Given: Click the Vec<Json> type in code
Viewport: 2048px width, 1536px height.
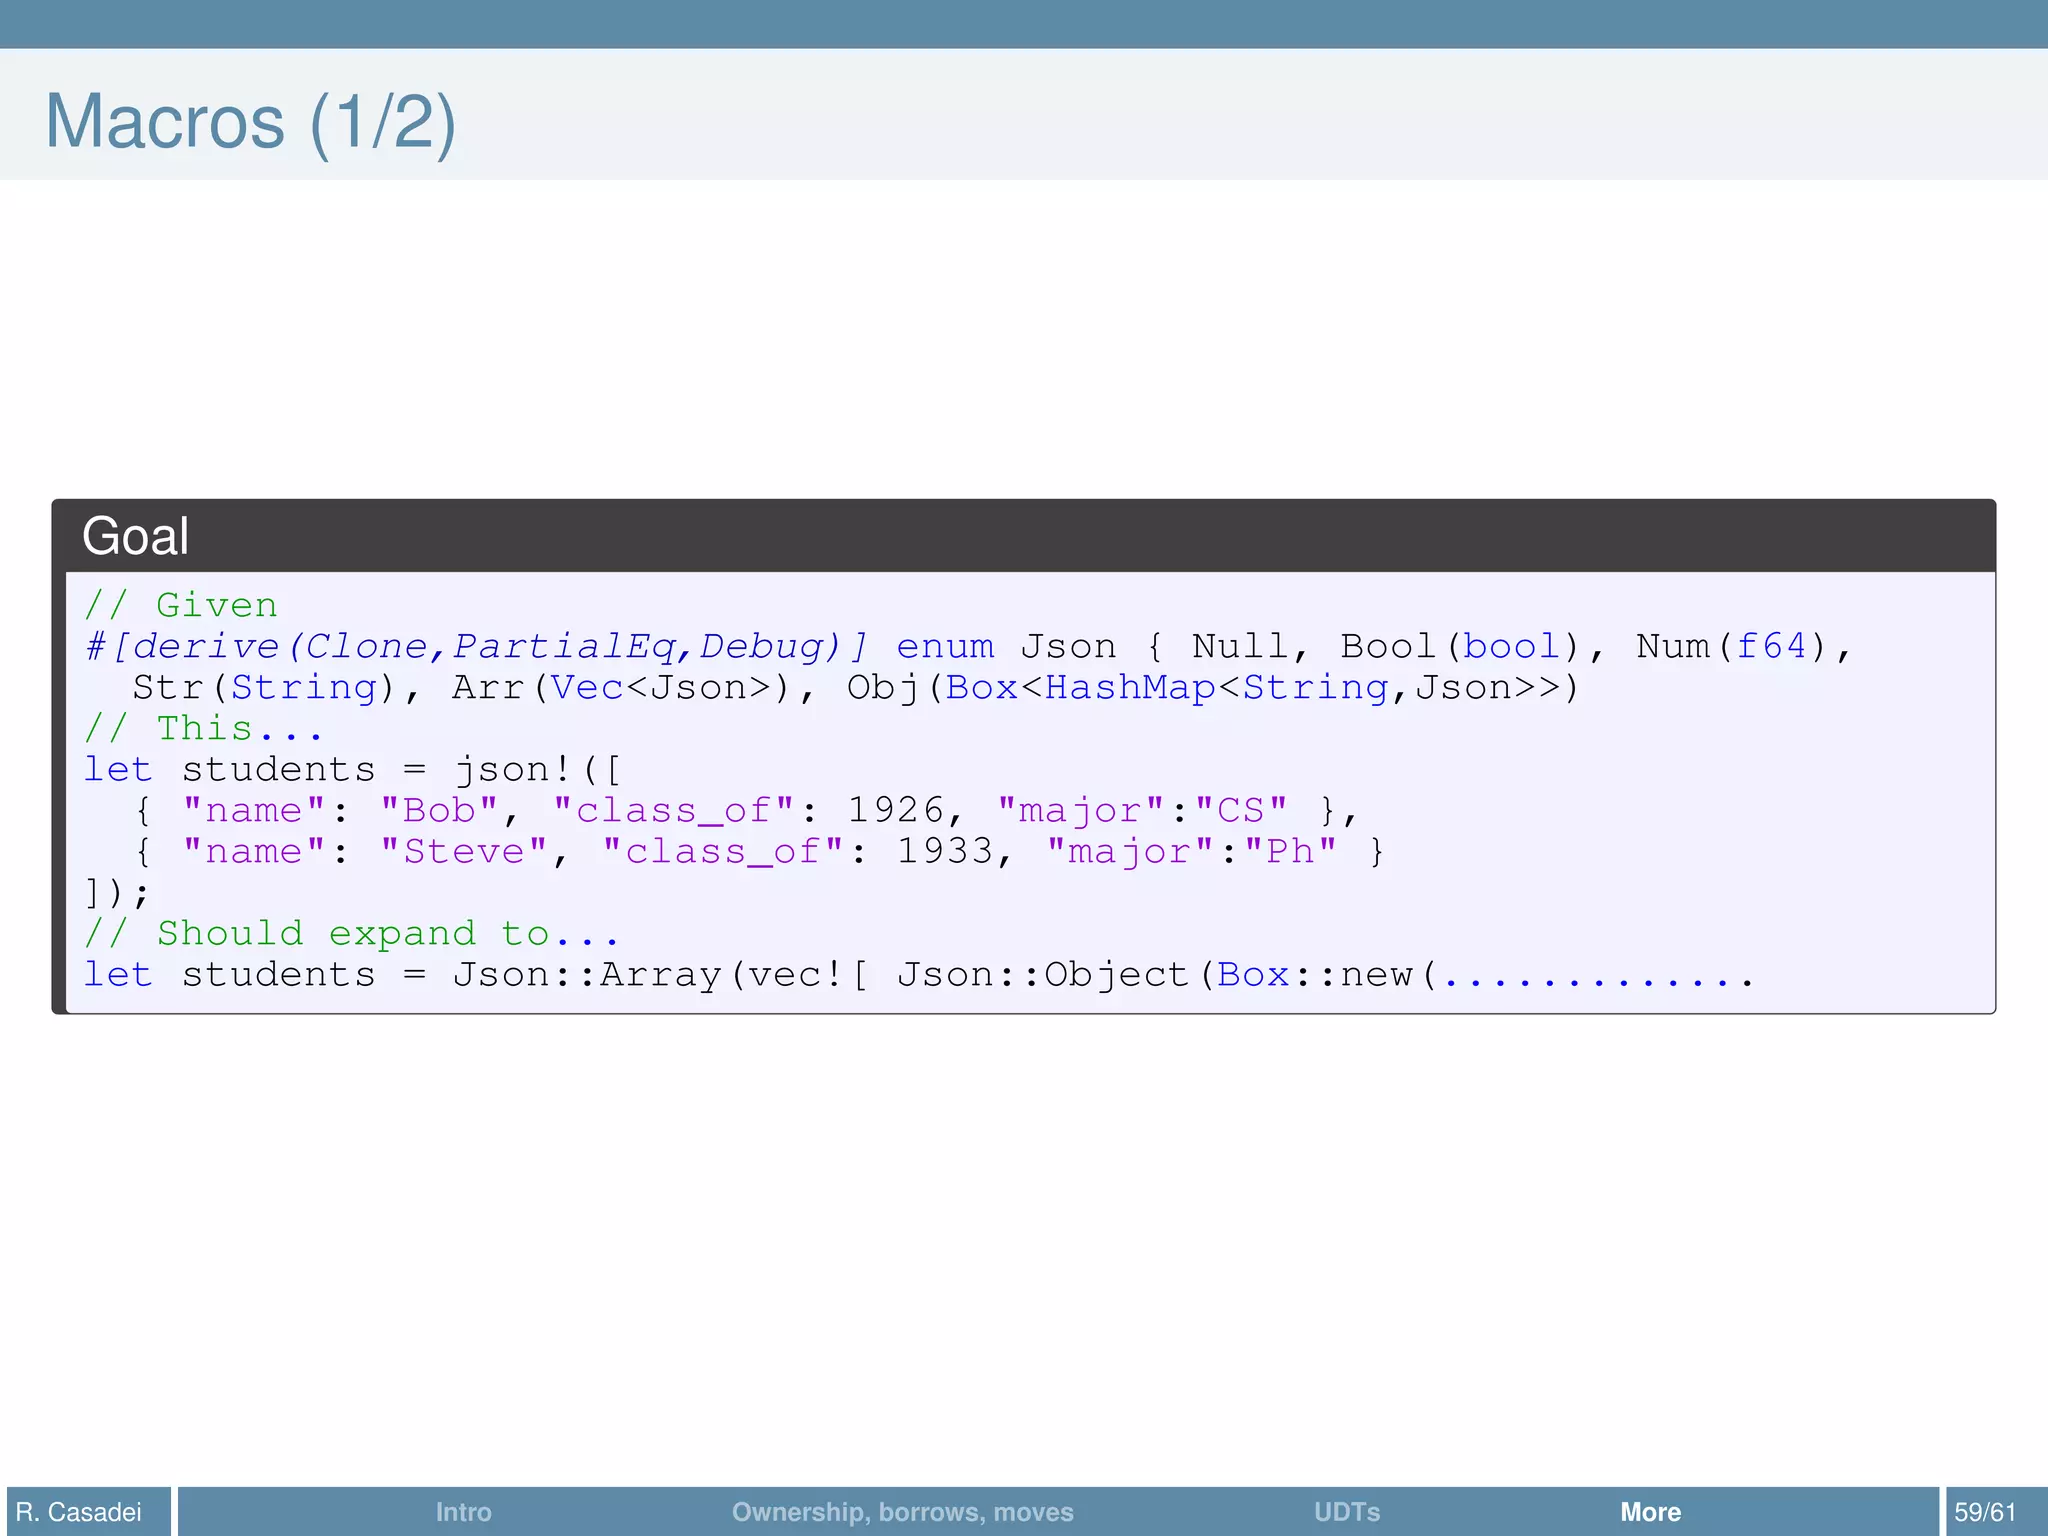Looking at the screenshot, I should coord(662,687).
